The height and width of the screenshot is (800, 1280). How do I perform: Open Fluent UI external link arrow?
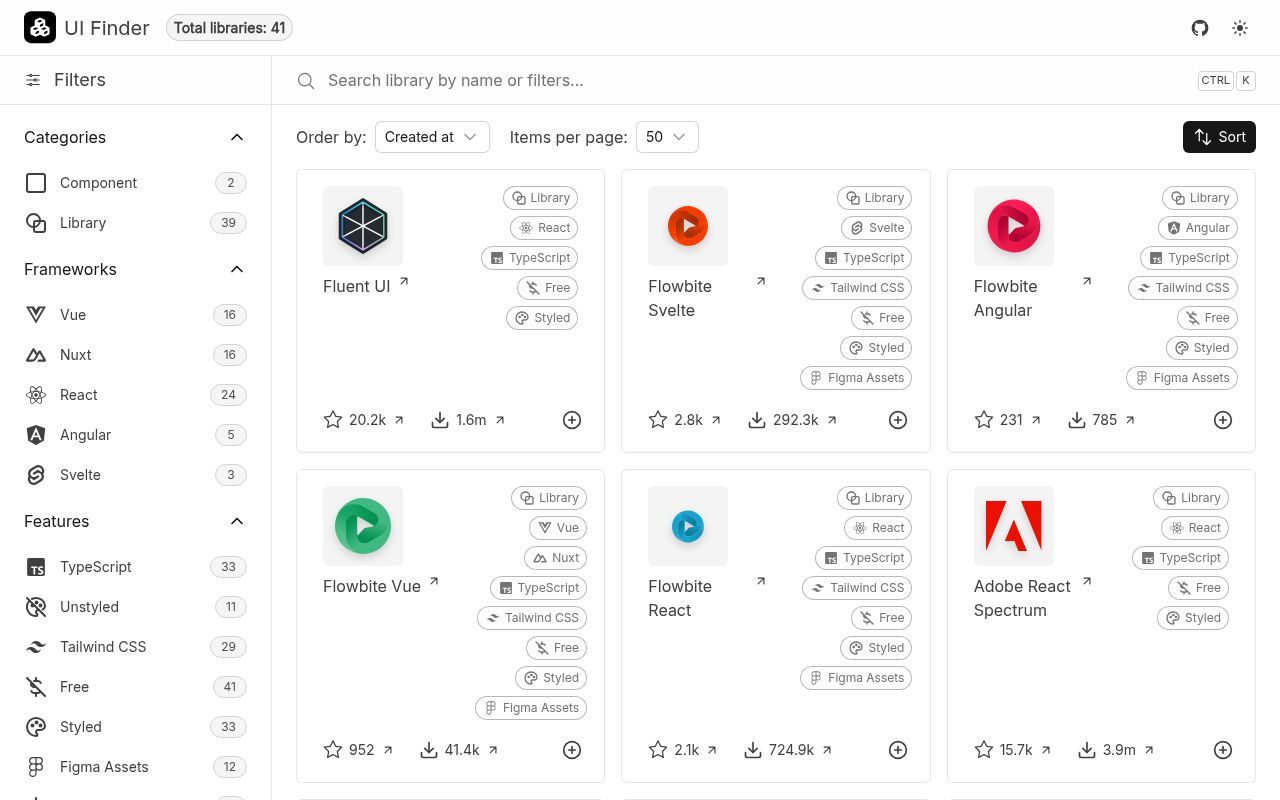coord(404,282)
